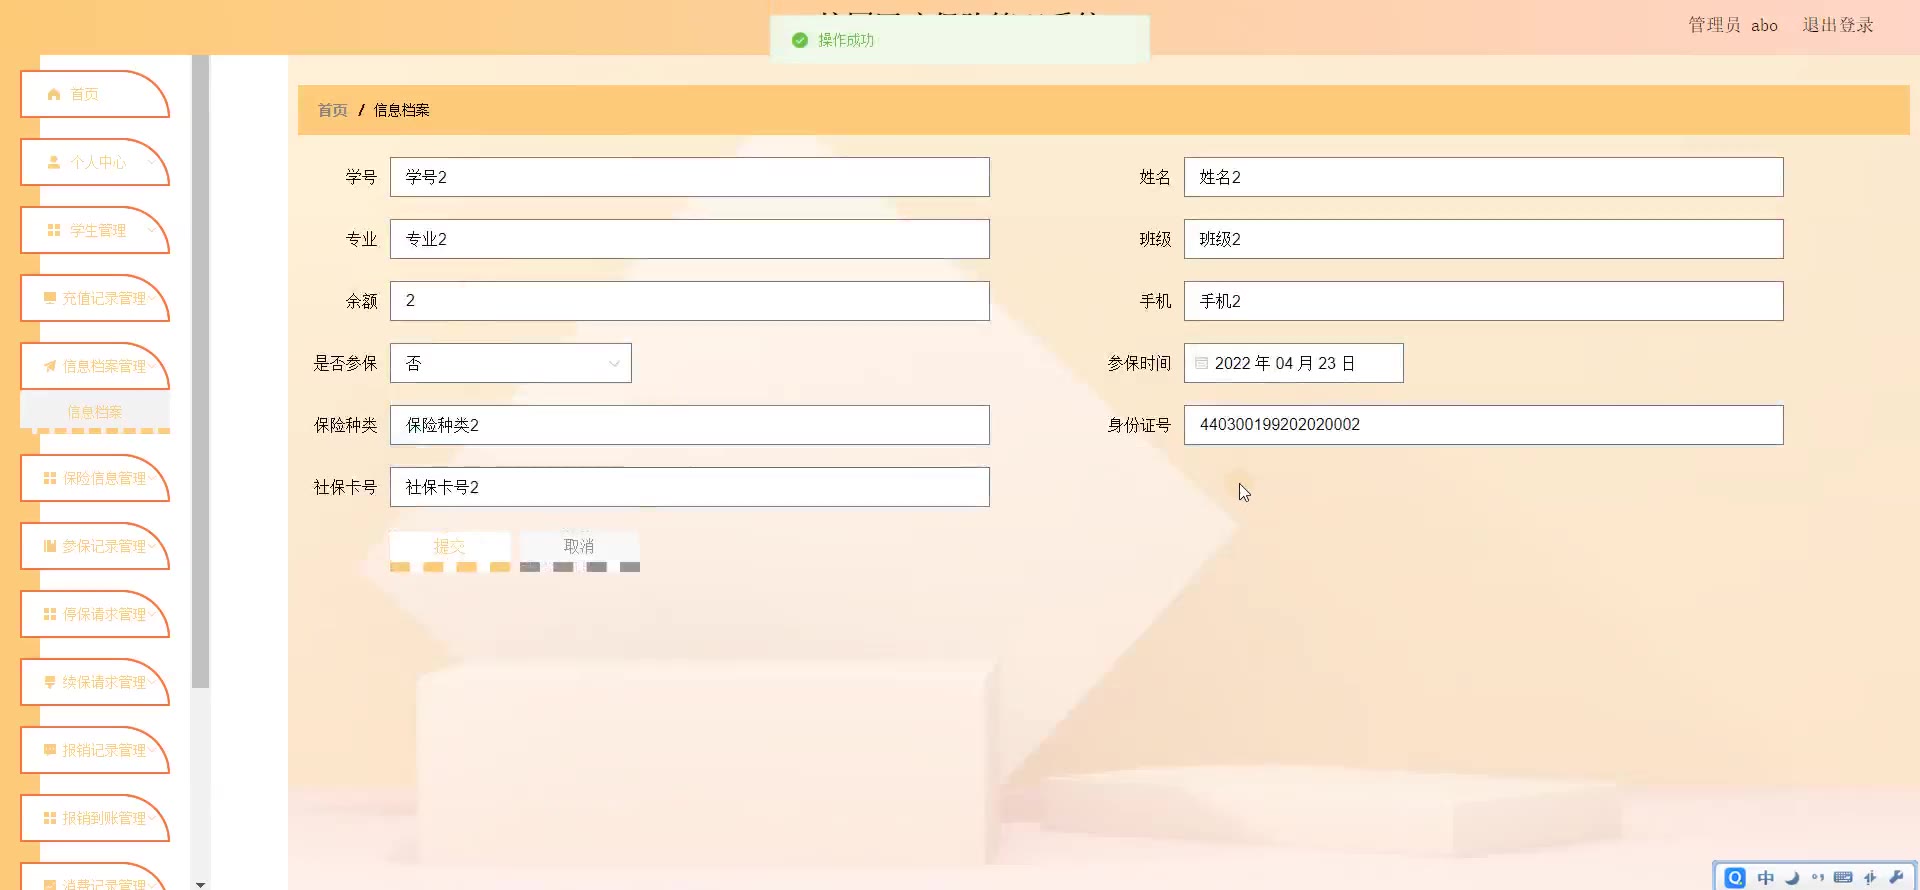Viewport: 1920px width, 890px height.
Task: Click the 管理员 abo account label
Action: 1733,25
